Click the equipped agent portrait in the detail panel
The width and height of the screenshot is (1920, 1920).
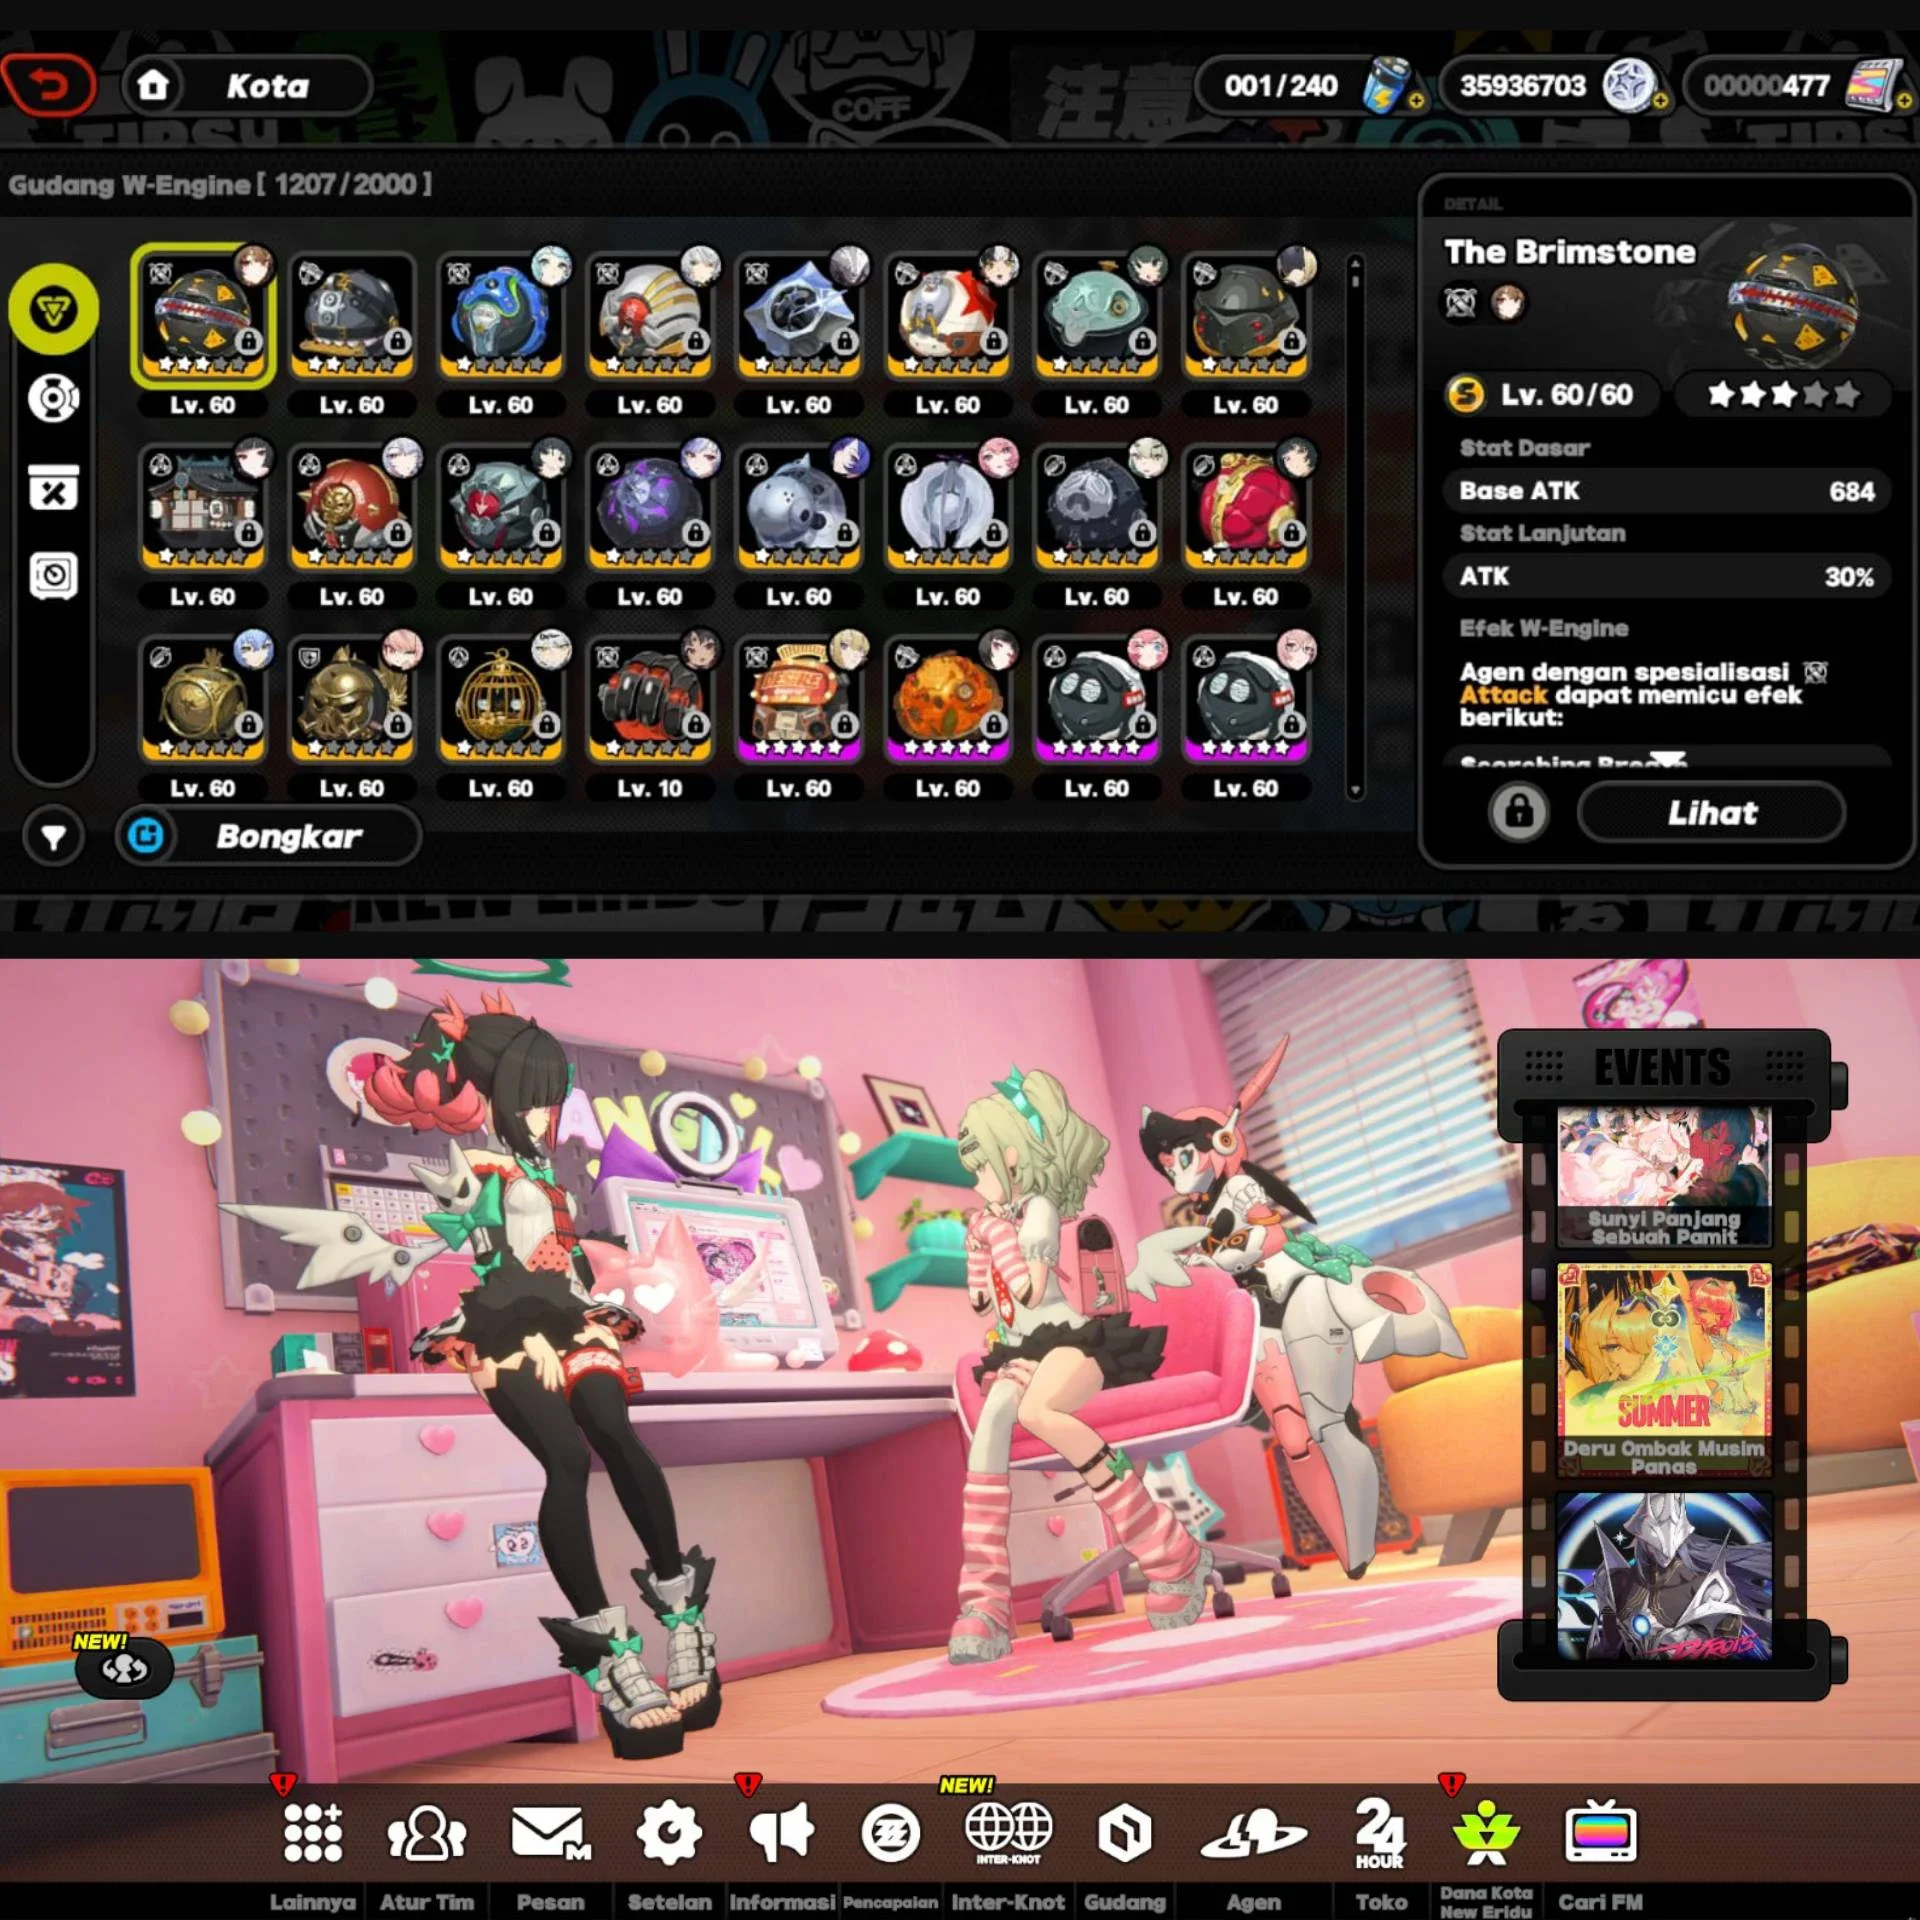(x=1508, y=303)
